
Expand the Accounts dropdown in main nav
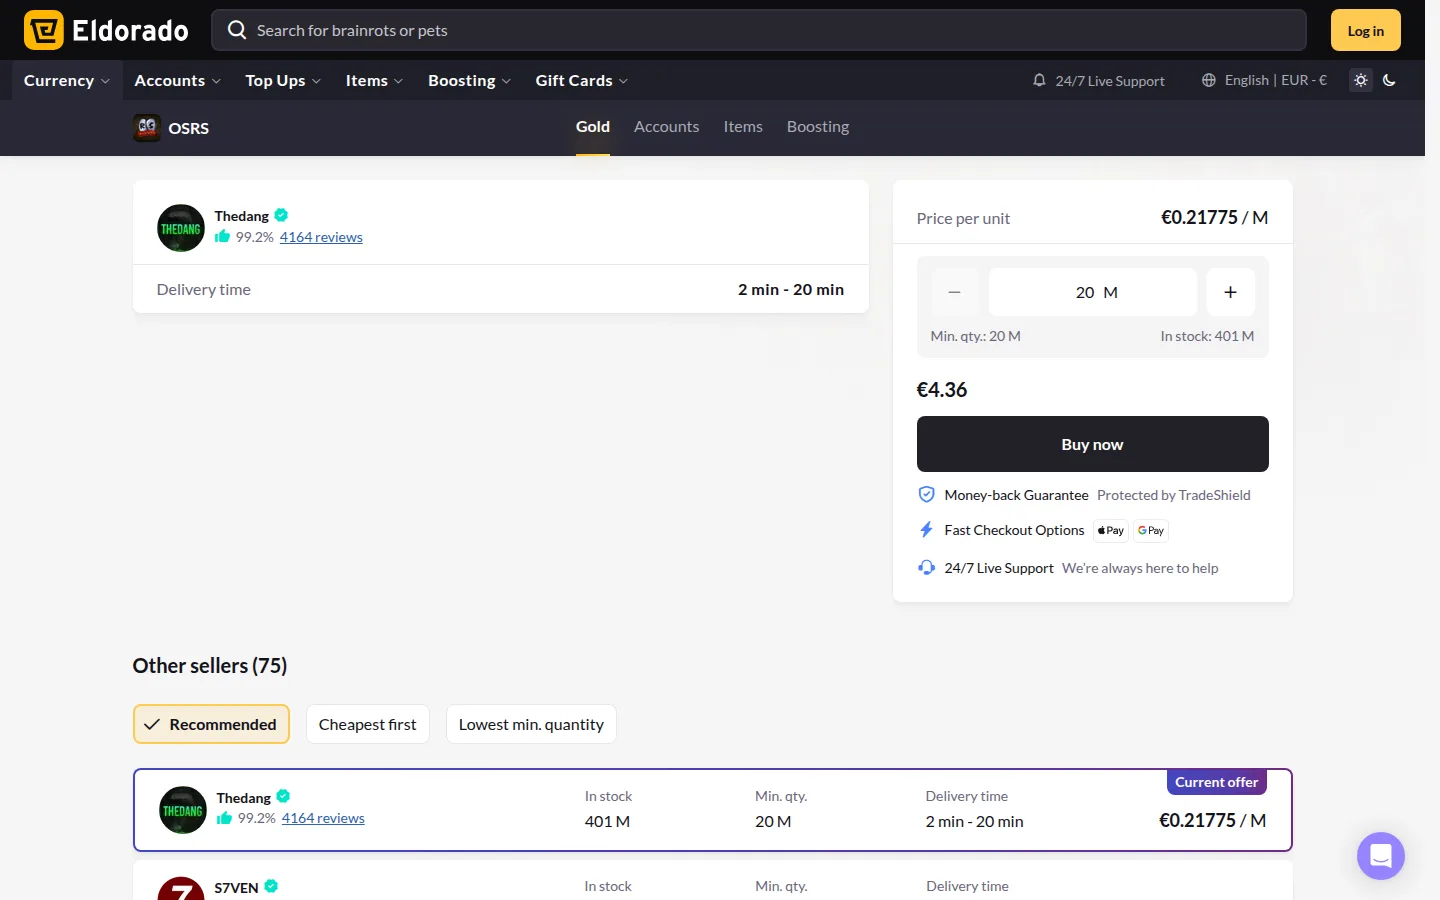(178, 80)
